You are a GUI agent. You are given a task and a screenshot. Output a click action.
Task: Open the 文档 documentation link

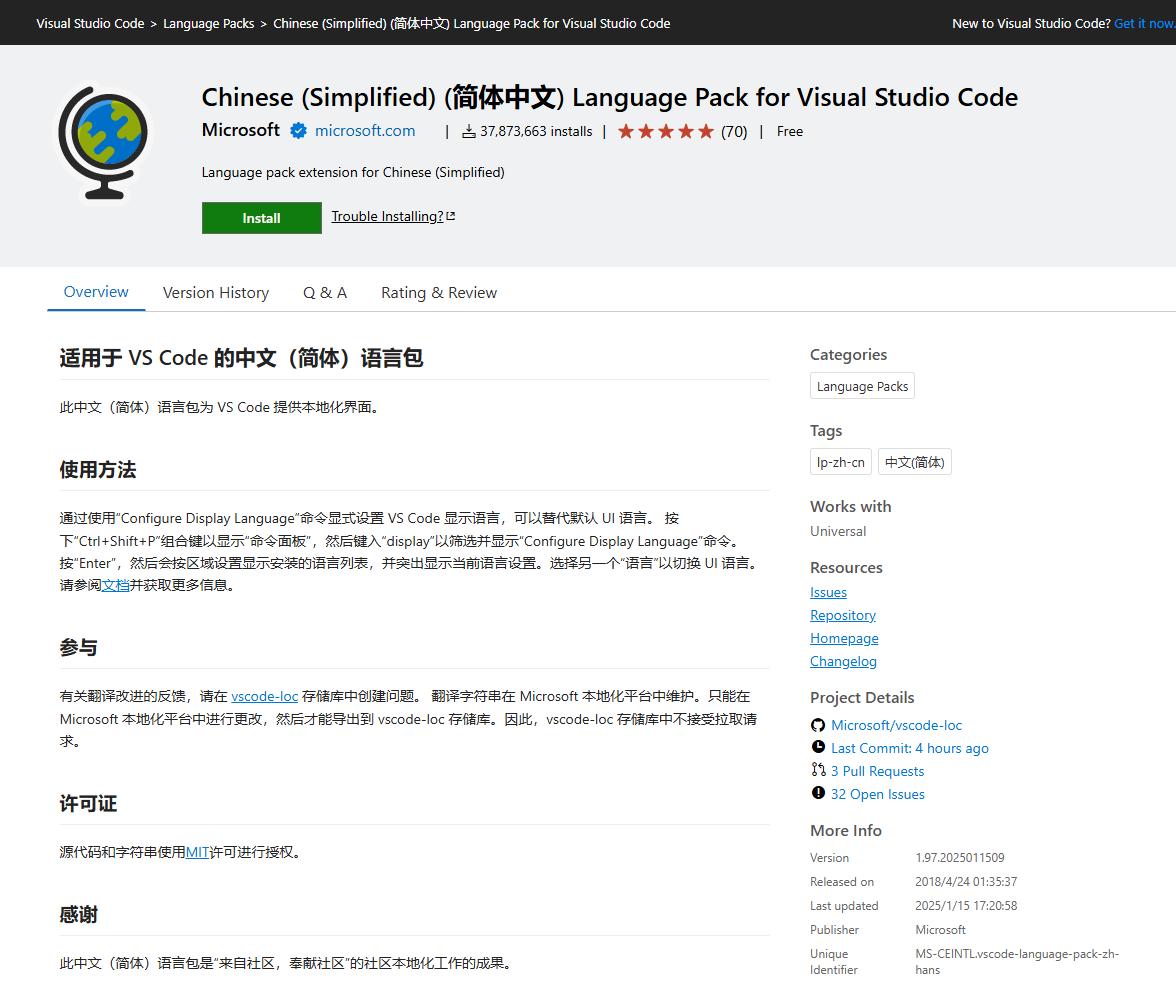[116, 585]
